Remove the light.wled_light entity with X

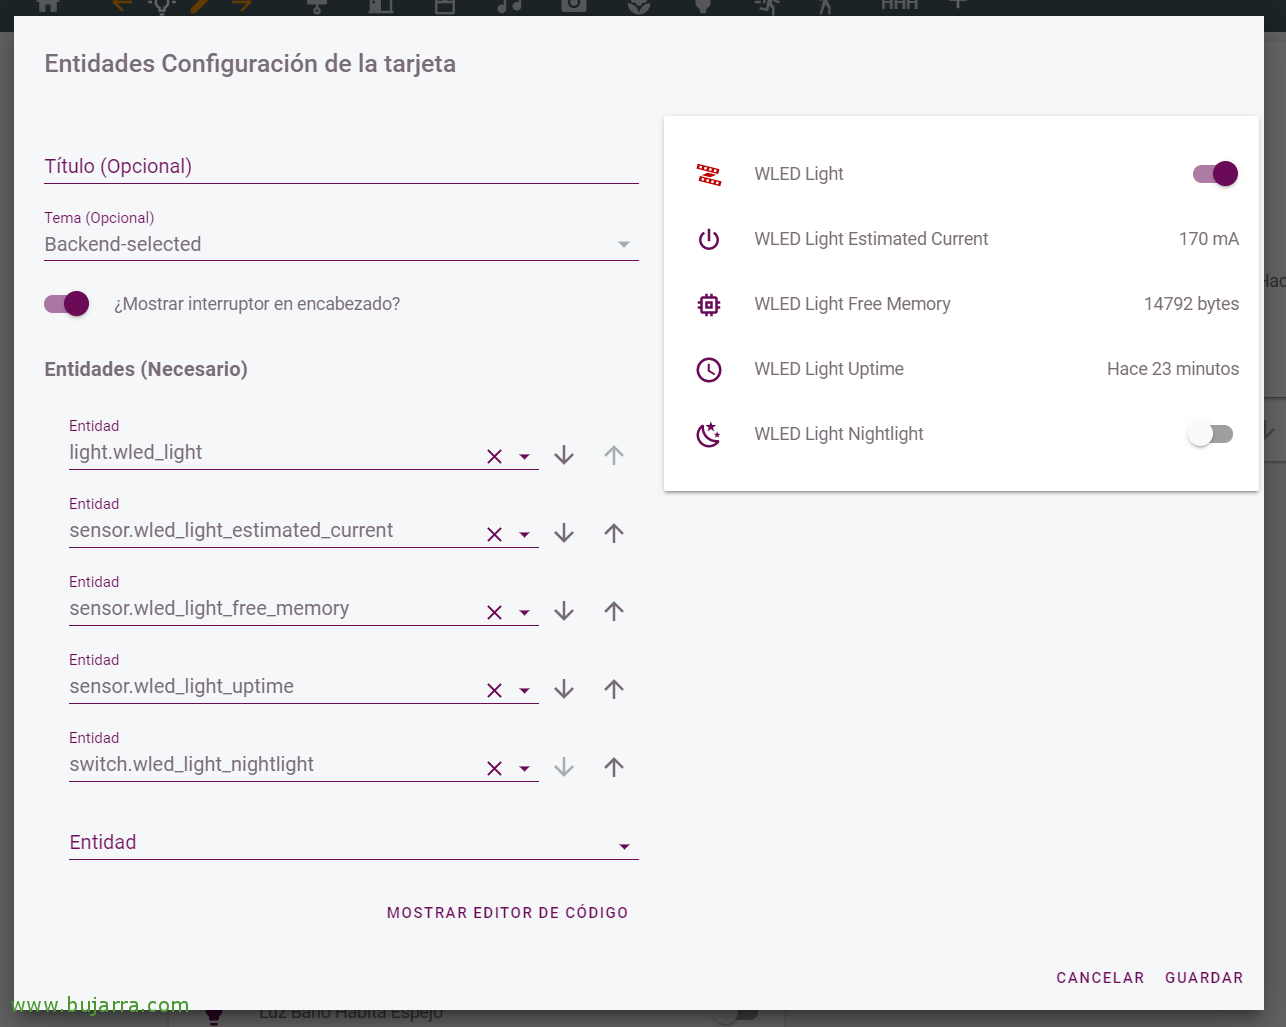click(494, 456)
